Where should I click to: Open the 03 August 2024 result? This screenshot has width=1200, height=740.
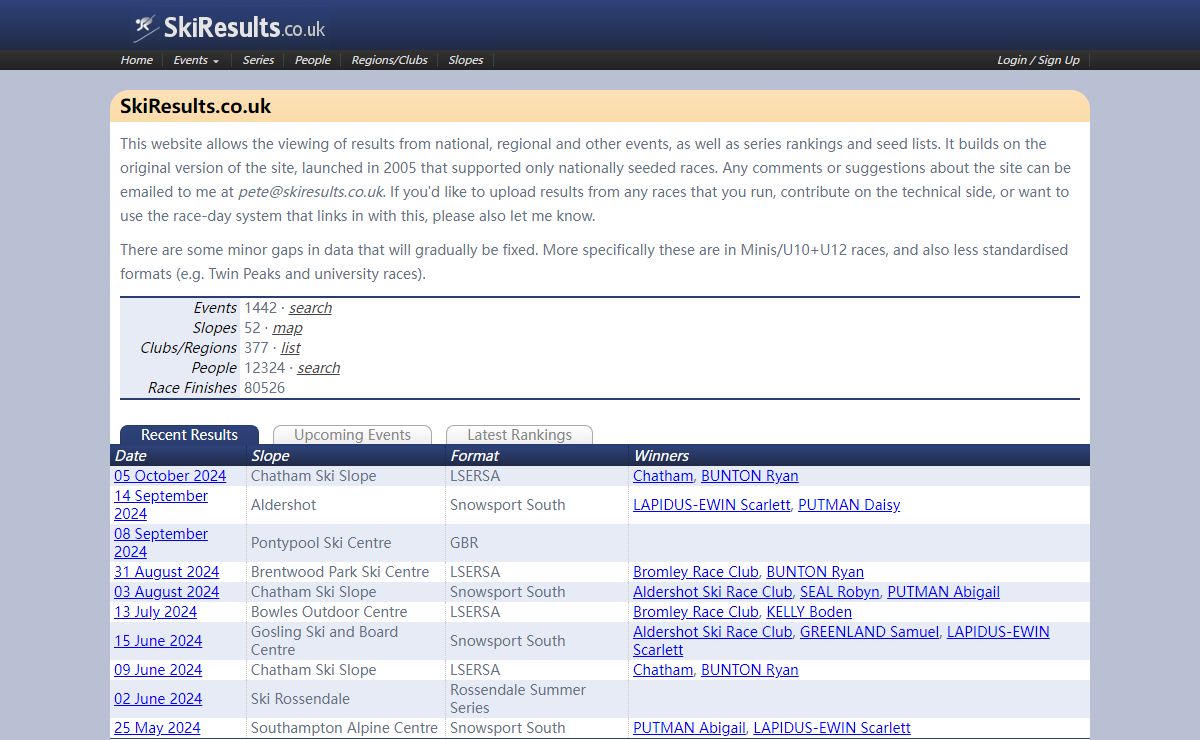pyautogui.click(x=166, y=592)
